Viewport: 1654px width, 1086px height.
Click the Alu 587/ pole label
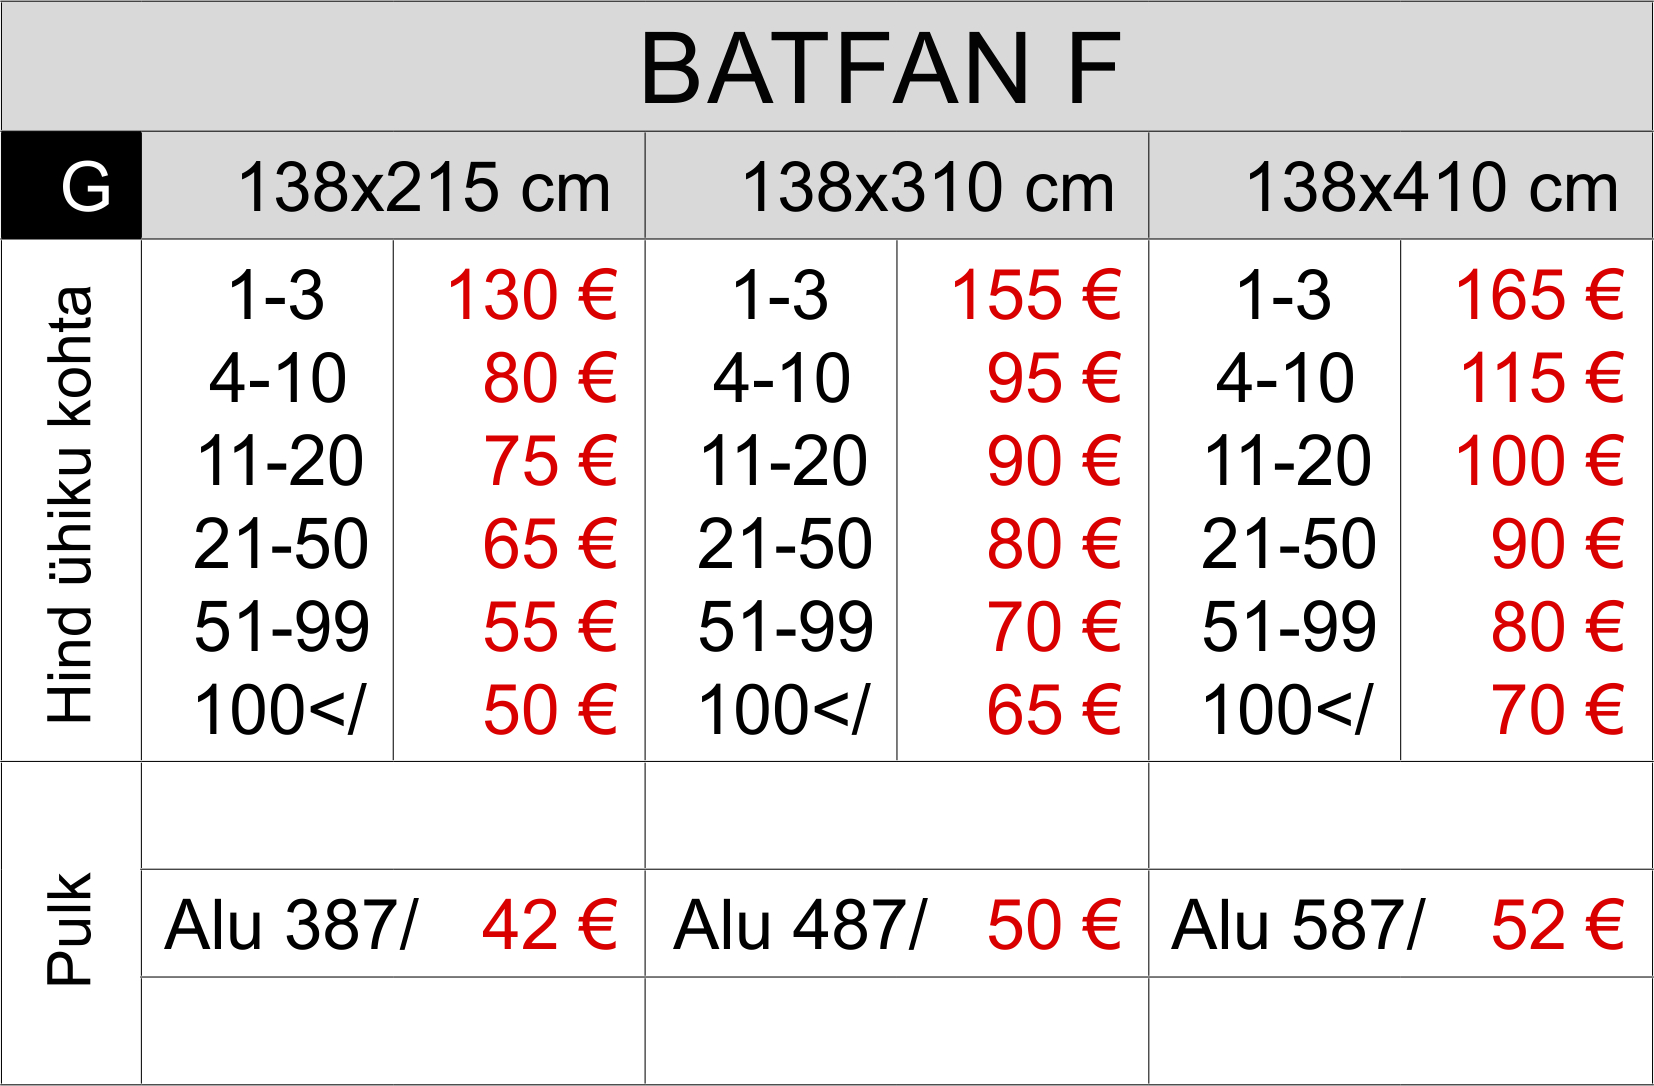(1298, 925)
